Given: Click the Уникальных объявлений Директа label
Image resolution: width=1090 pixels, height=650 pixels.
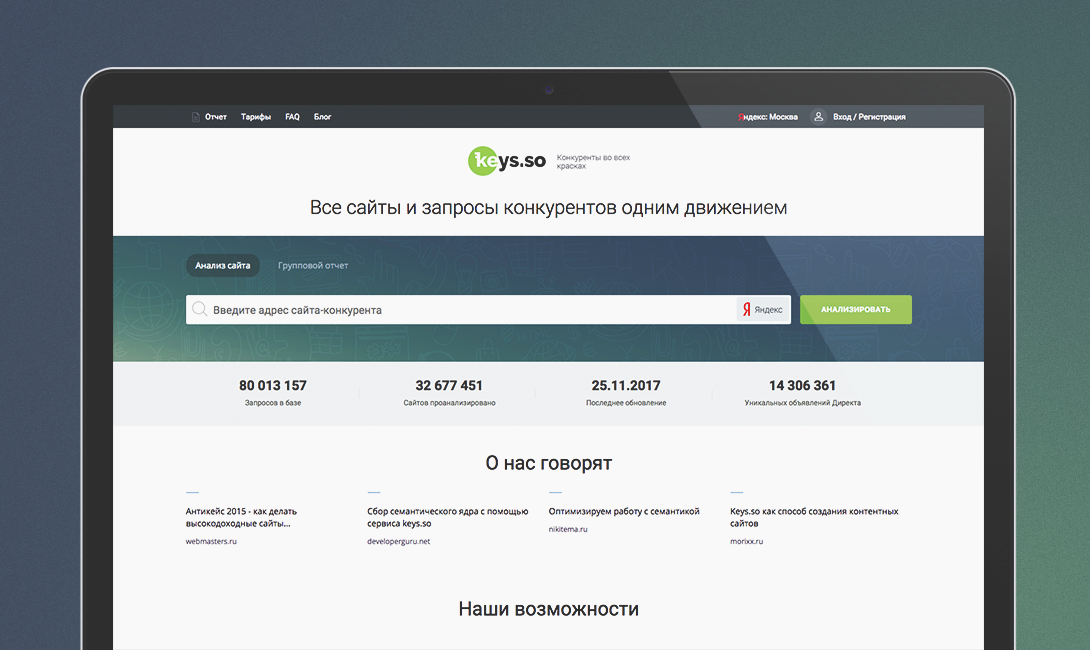Looking at the screenshot, I should point(802,403).
